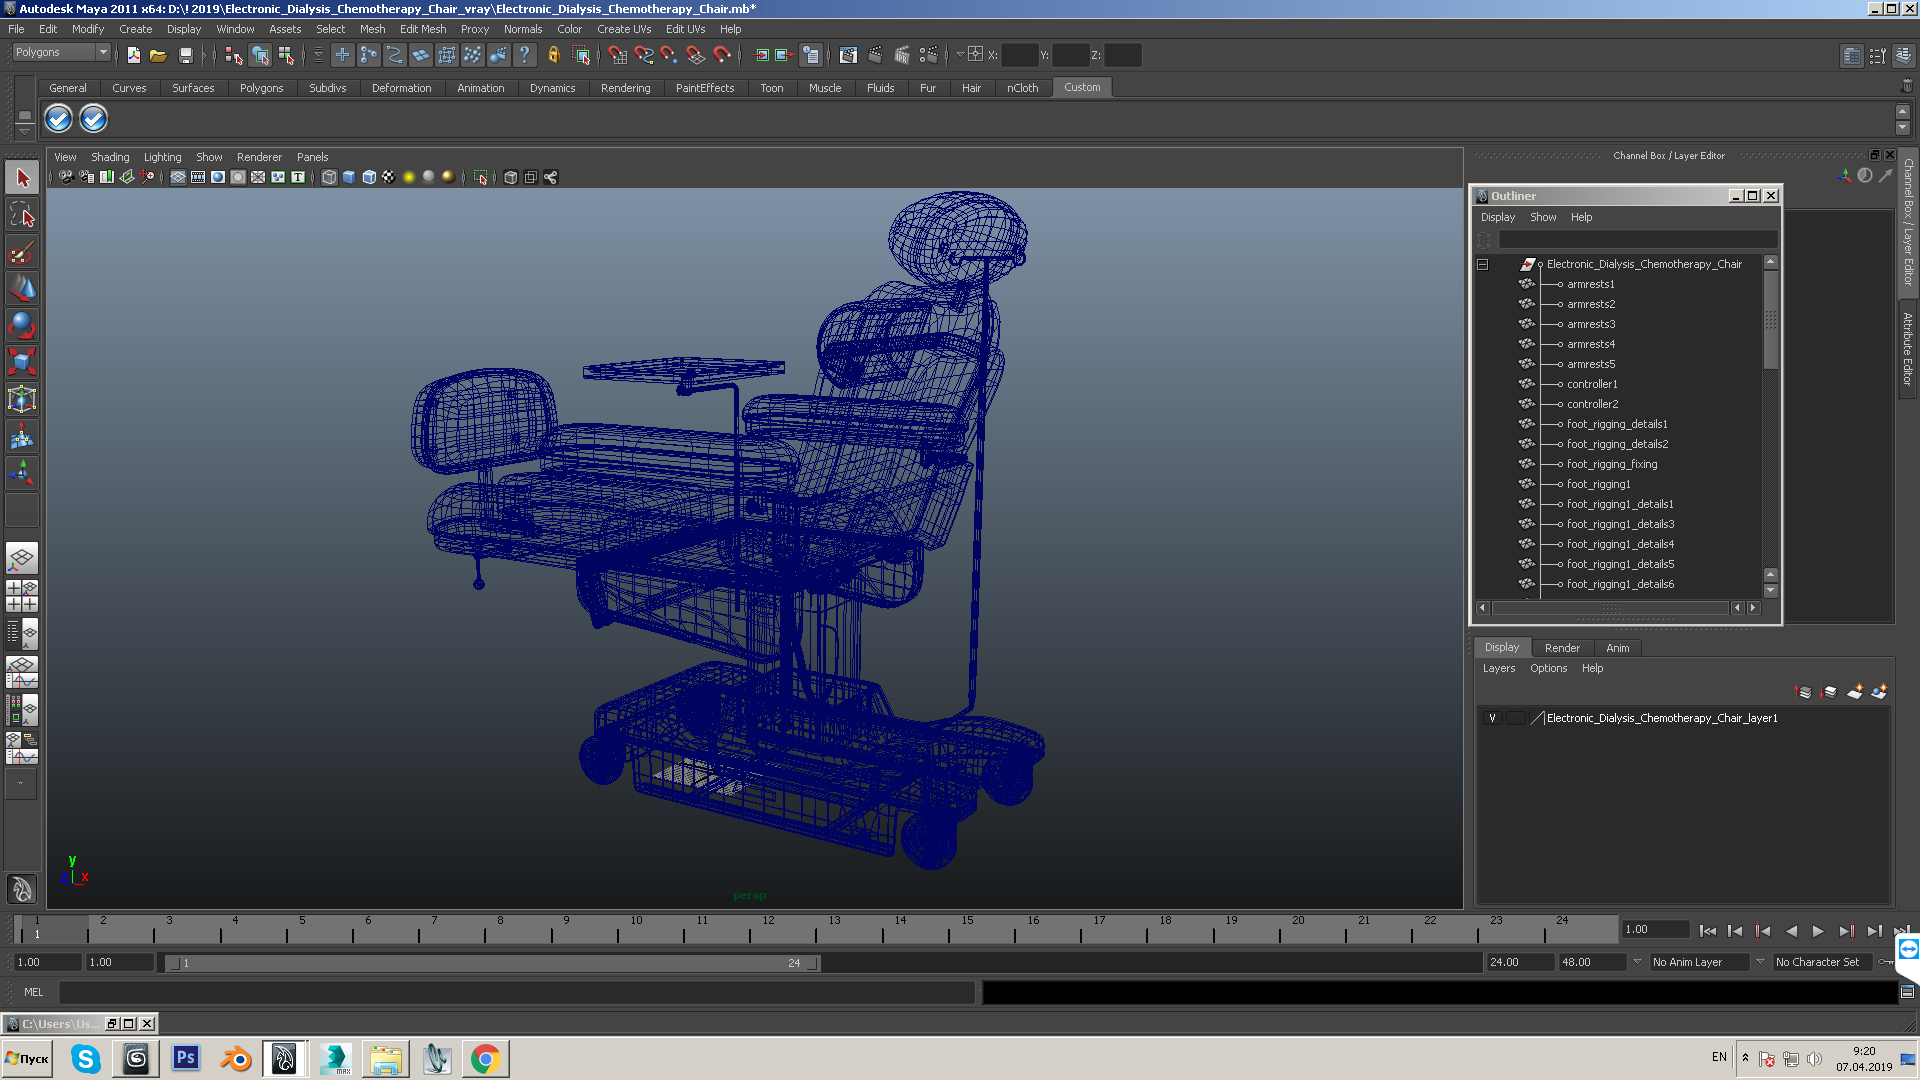Viewport: 1920px width, 1080px height.
Task: Toggle use all lights yellow sphere icon
Action: (x=409, y=177)
